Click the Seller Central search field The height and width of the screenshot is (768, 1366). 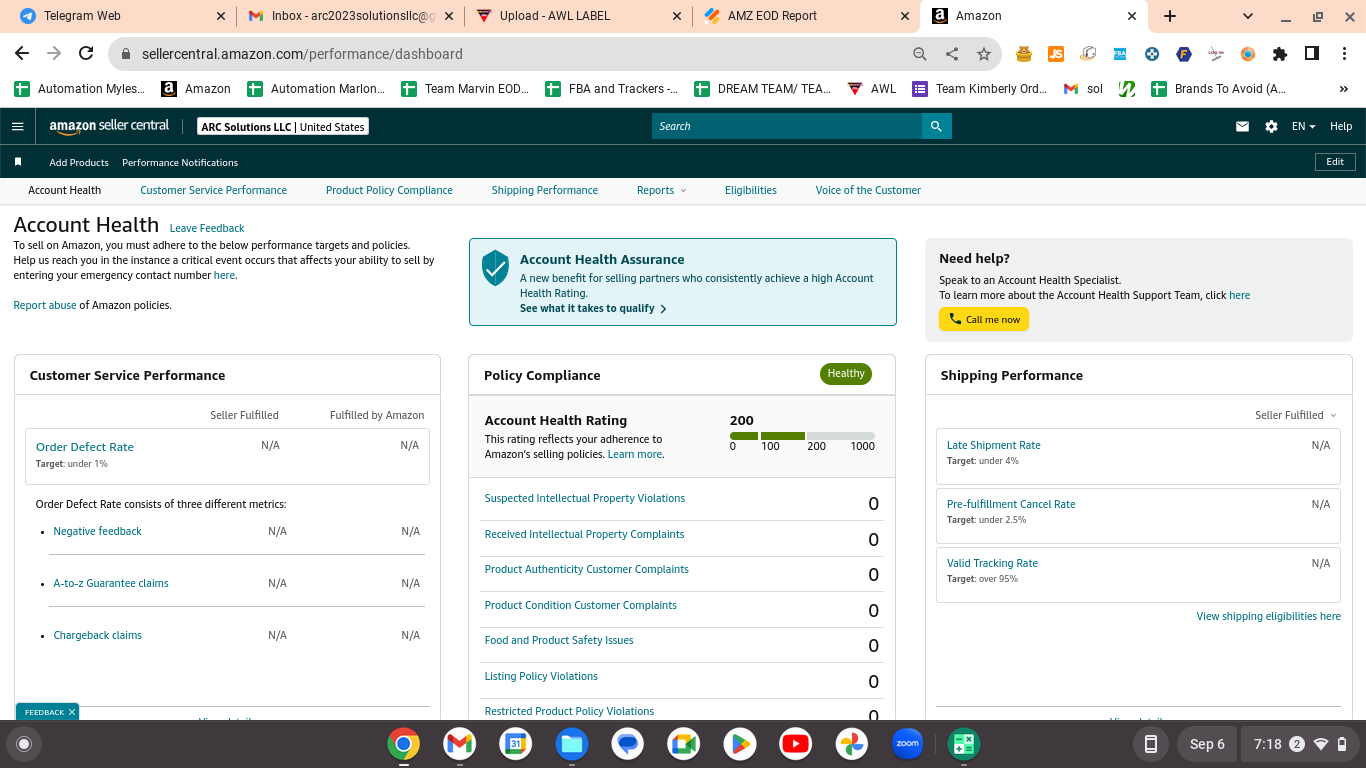pyautogui.click(x=787, y=126)
